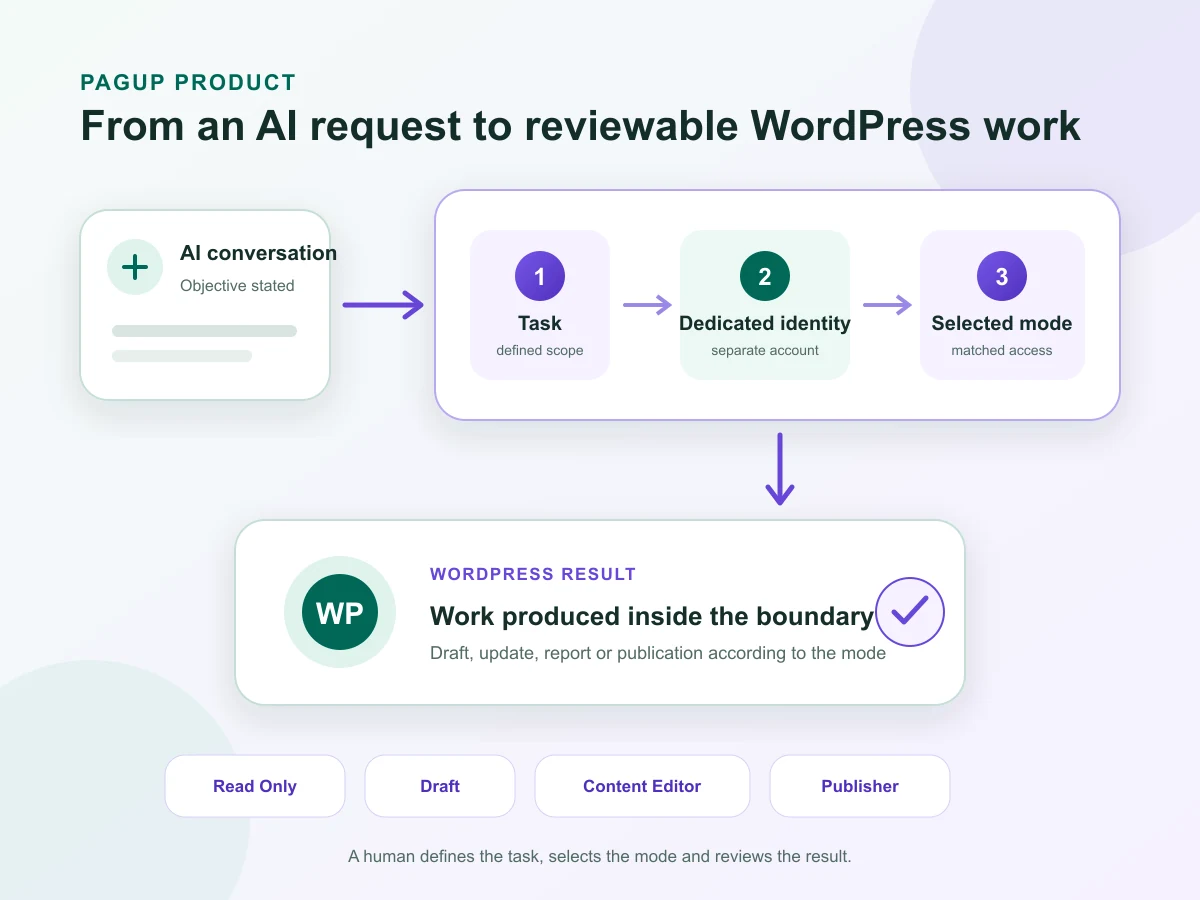Click the step 1 Task number circle
The image size is (1200, 900).
point(540,277)
